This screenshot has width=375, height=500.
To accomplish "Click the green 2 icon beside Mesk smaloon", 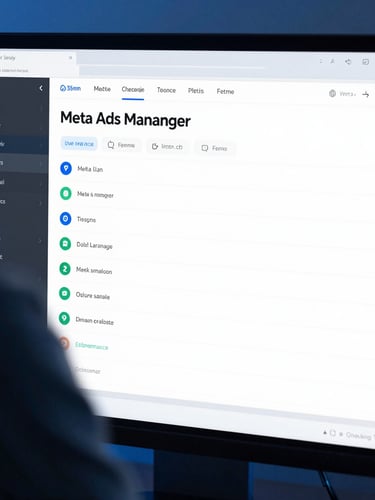I will 65,269.
